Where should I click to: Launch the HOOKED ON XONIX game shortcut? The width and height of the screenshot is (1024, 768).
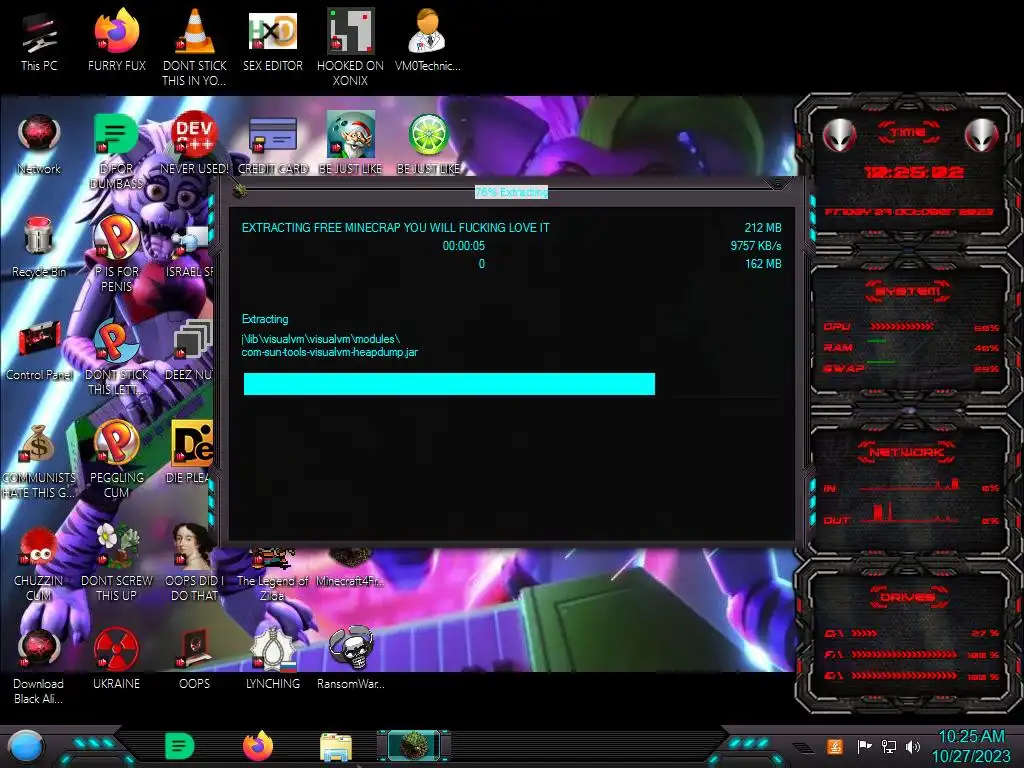[x=351, y=47]
